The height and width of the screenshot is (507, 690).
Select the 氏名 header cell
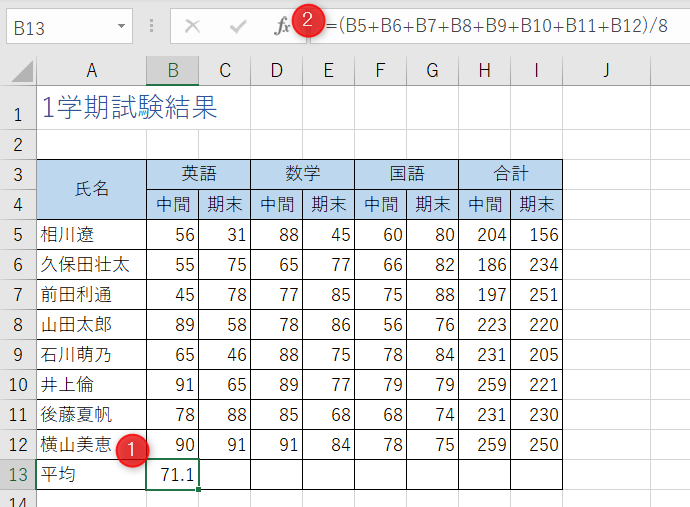[91, 189]
